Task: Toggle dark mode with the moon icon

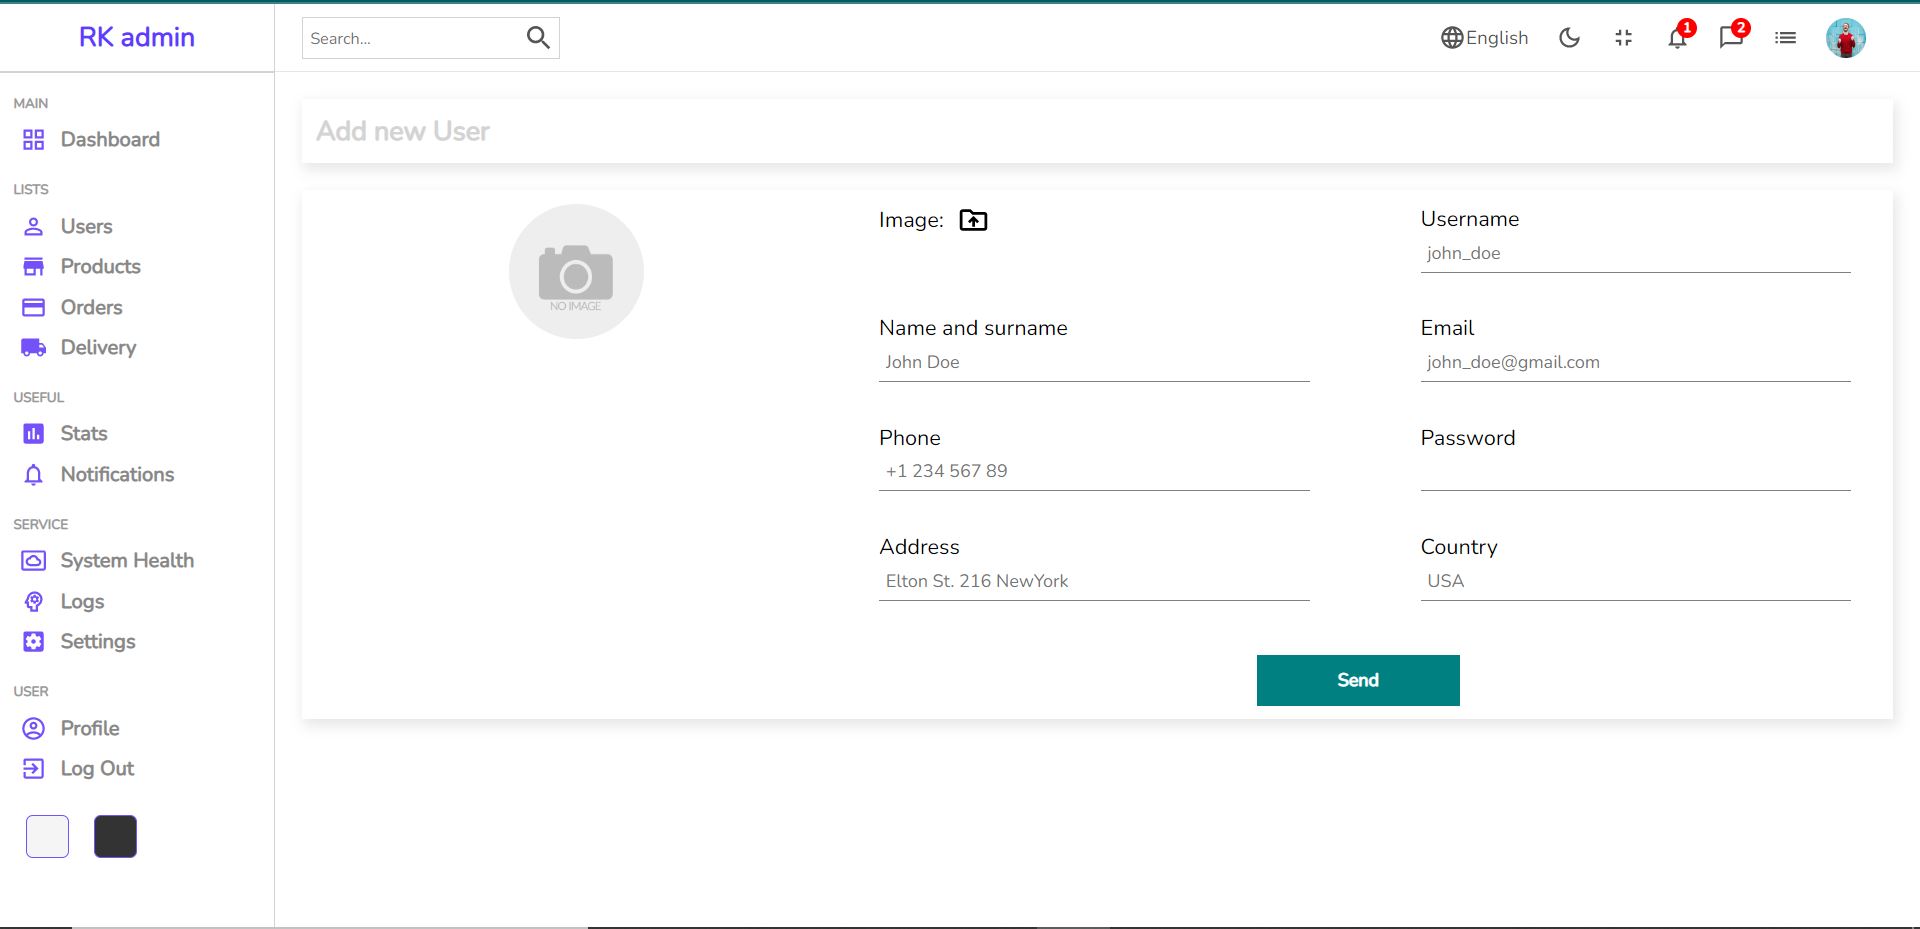Action: pyautogui.click(x=1568, y=38)
